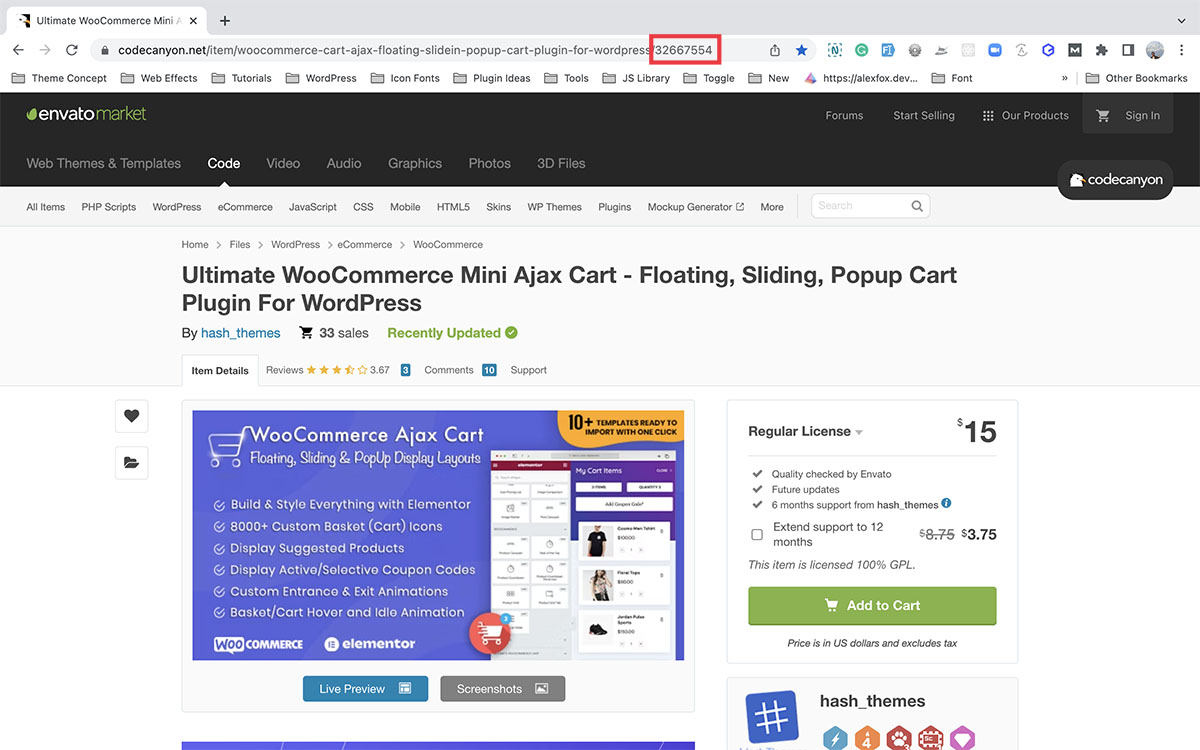The height and width of the screenshot is (750, 1200).
Task: Select Web Themes & Templates menu
Action: pos(104,163)
